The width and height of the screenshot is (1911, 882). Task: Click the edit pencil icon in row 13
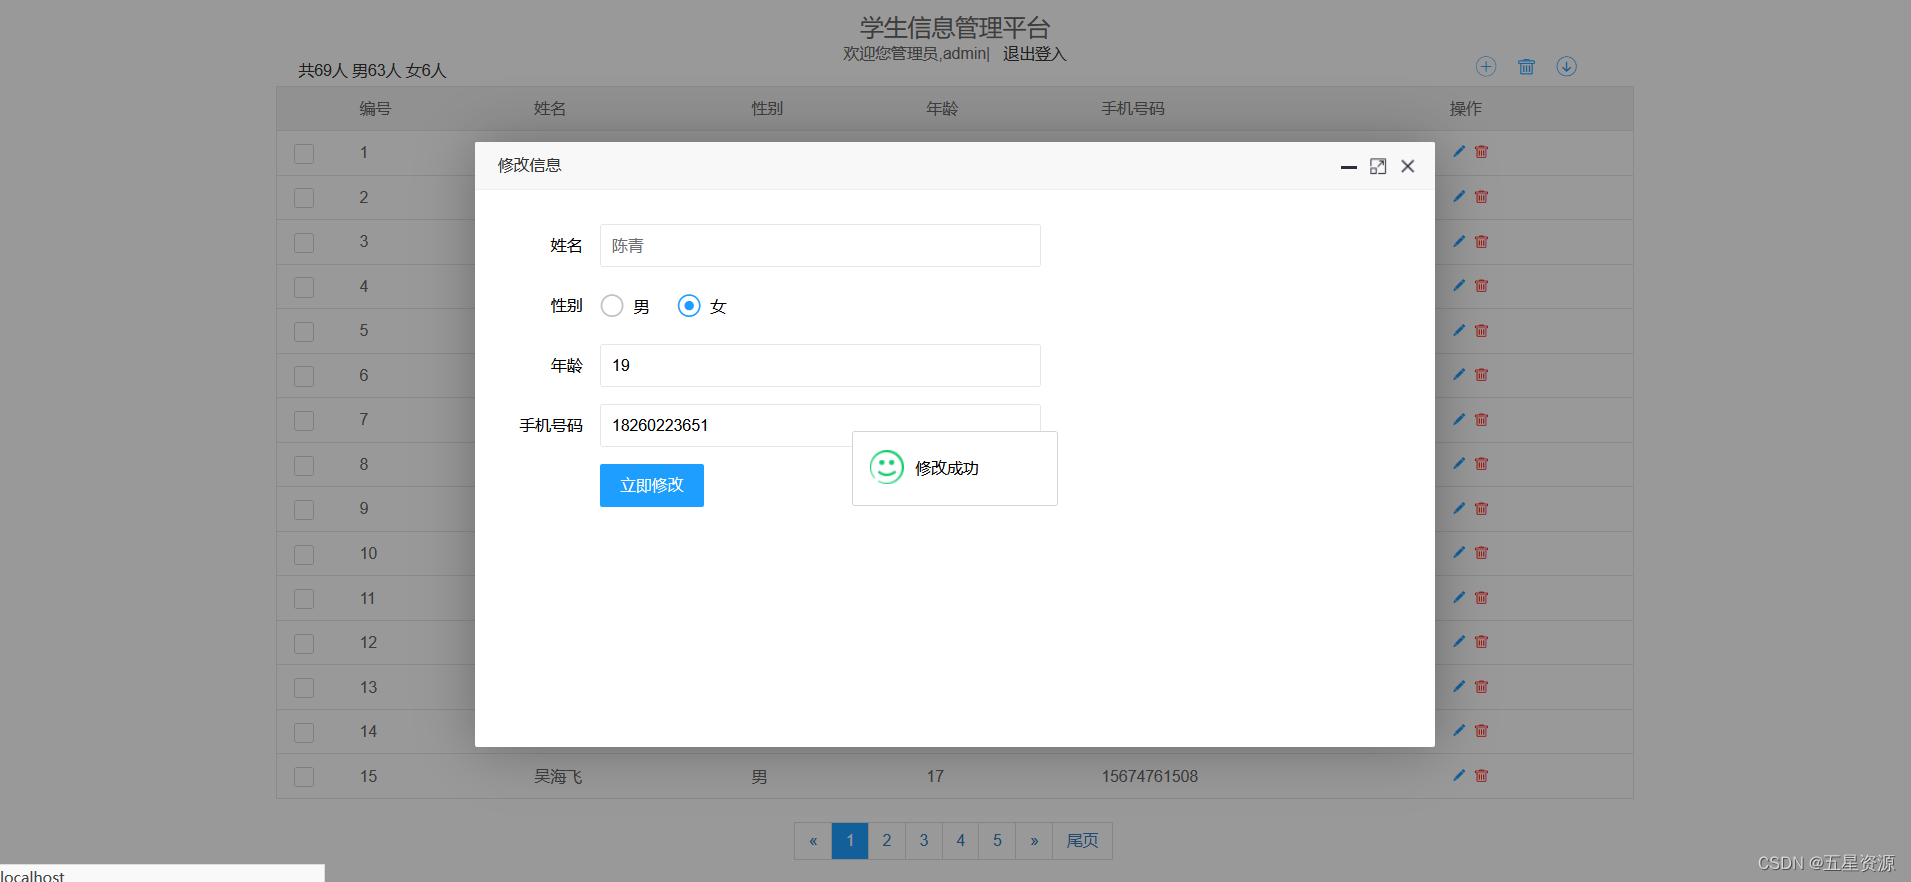tap(1459, 686)
